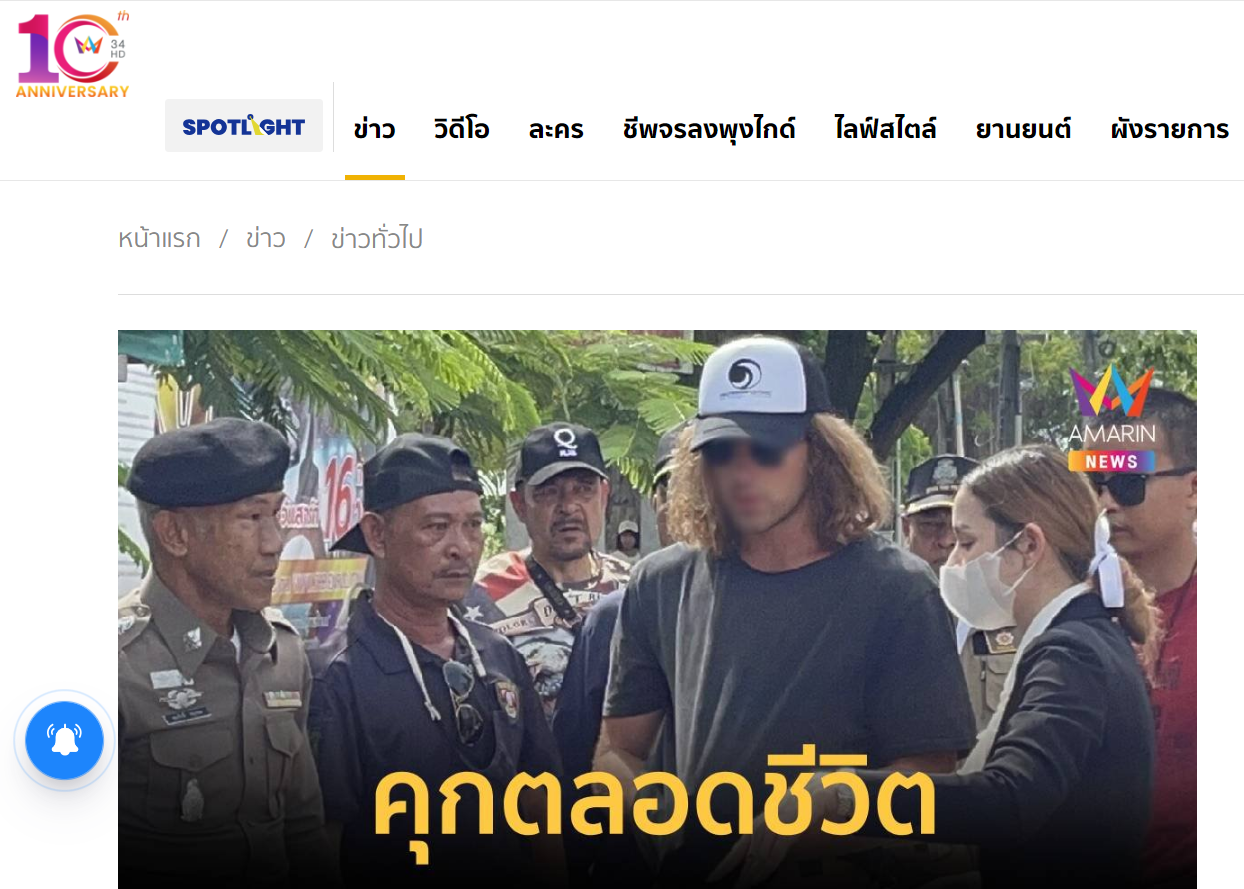Viewport: 1244px width, 889px height.
Task: Click the blue notification bell icon
Action: point(65,741)
